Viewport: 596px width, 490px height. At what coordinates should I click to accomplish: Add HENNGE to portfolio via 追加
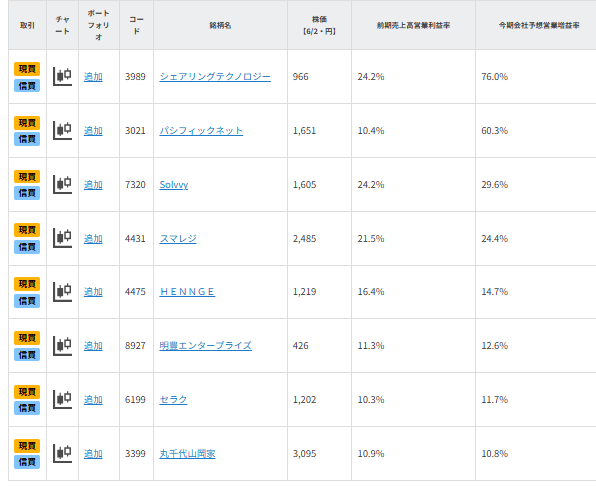point(93,292)
